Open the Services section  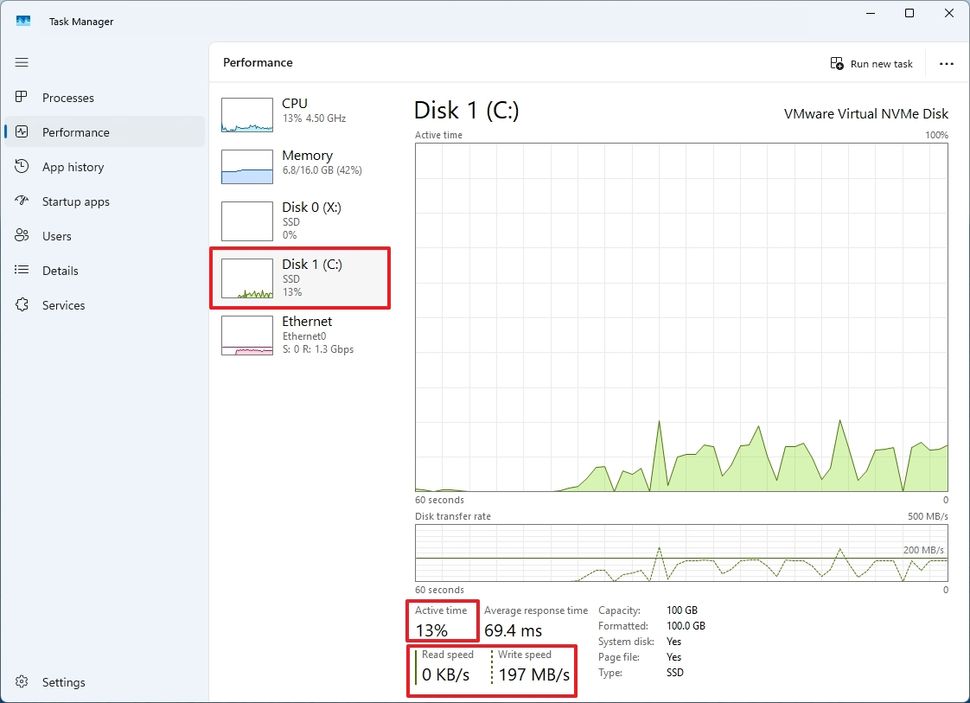click(66, 305)
